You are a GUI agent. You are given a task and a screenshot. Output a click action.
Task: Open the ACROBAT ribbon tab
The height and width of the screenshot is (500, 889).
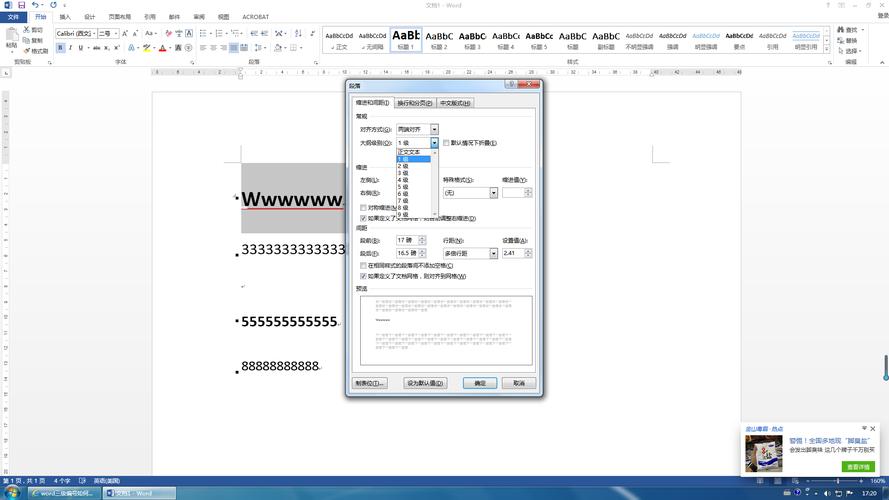point(256,17)
